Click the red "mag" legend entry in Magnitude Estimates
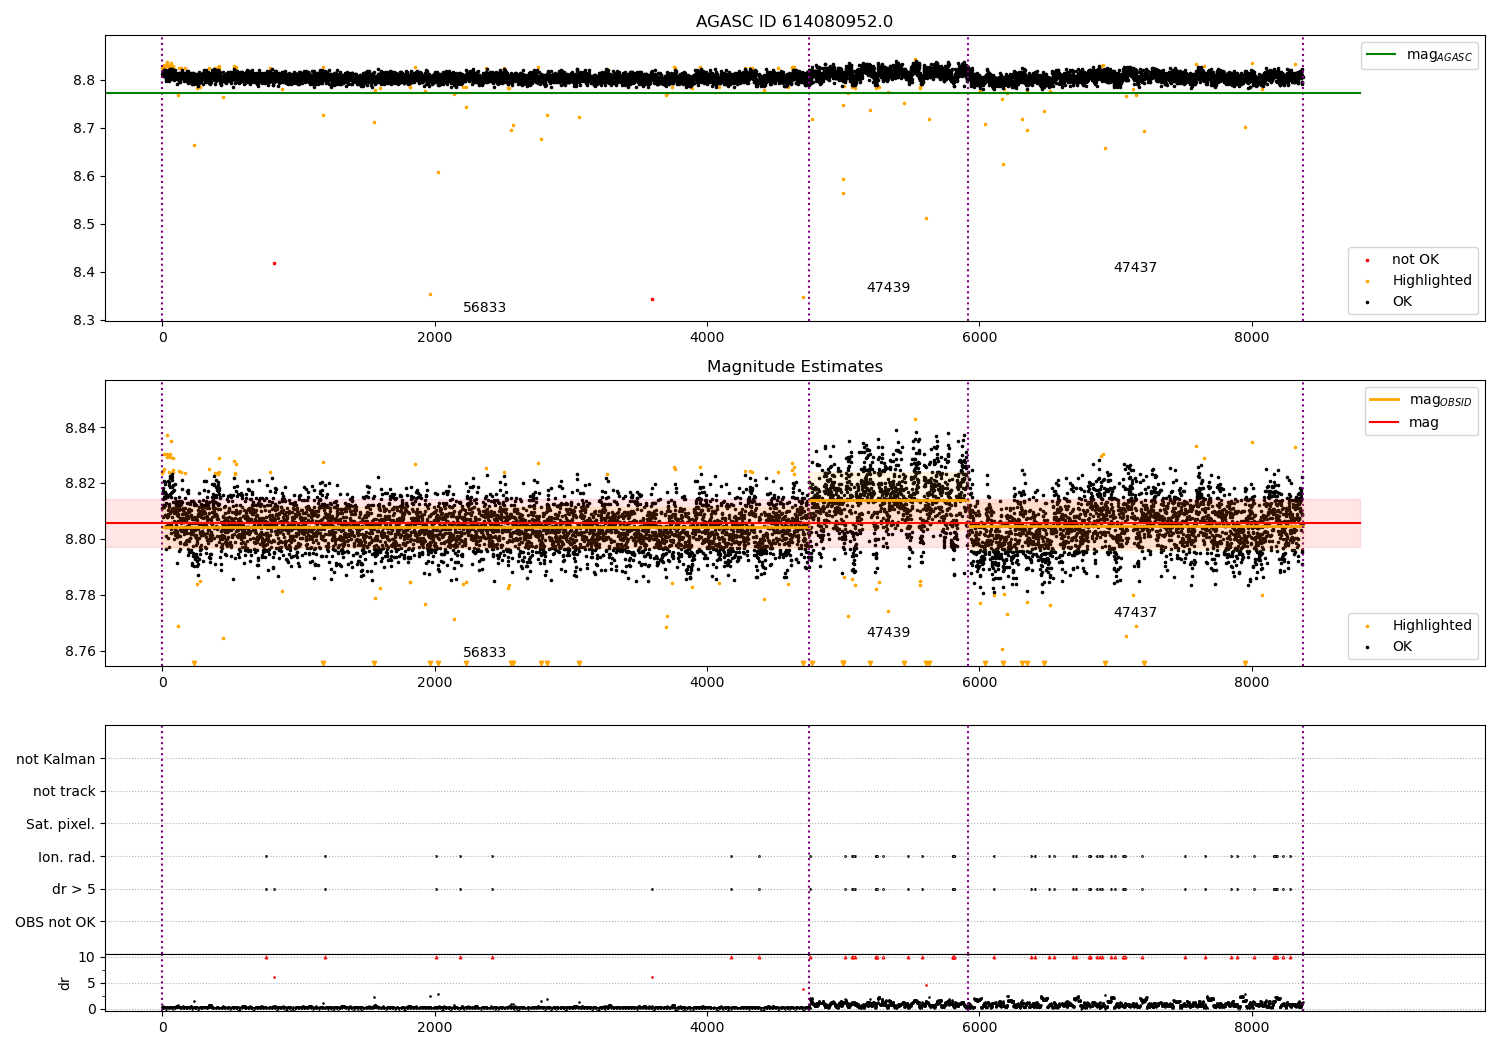Viewport: 1500px width, 1050px height. (x=1404, y=423)
